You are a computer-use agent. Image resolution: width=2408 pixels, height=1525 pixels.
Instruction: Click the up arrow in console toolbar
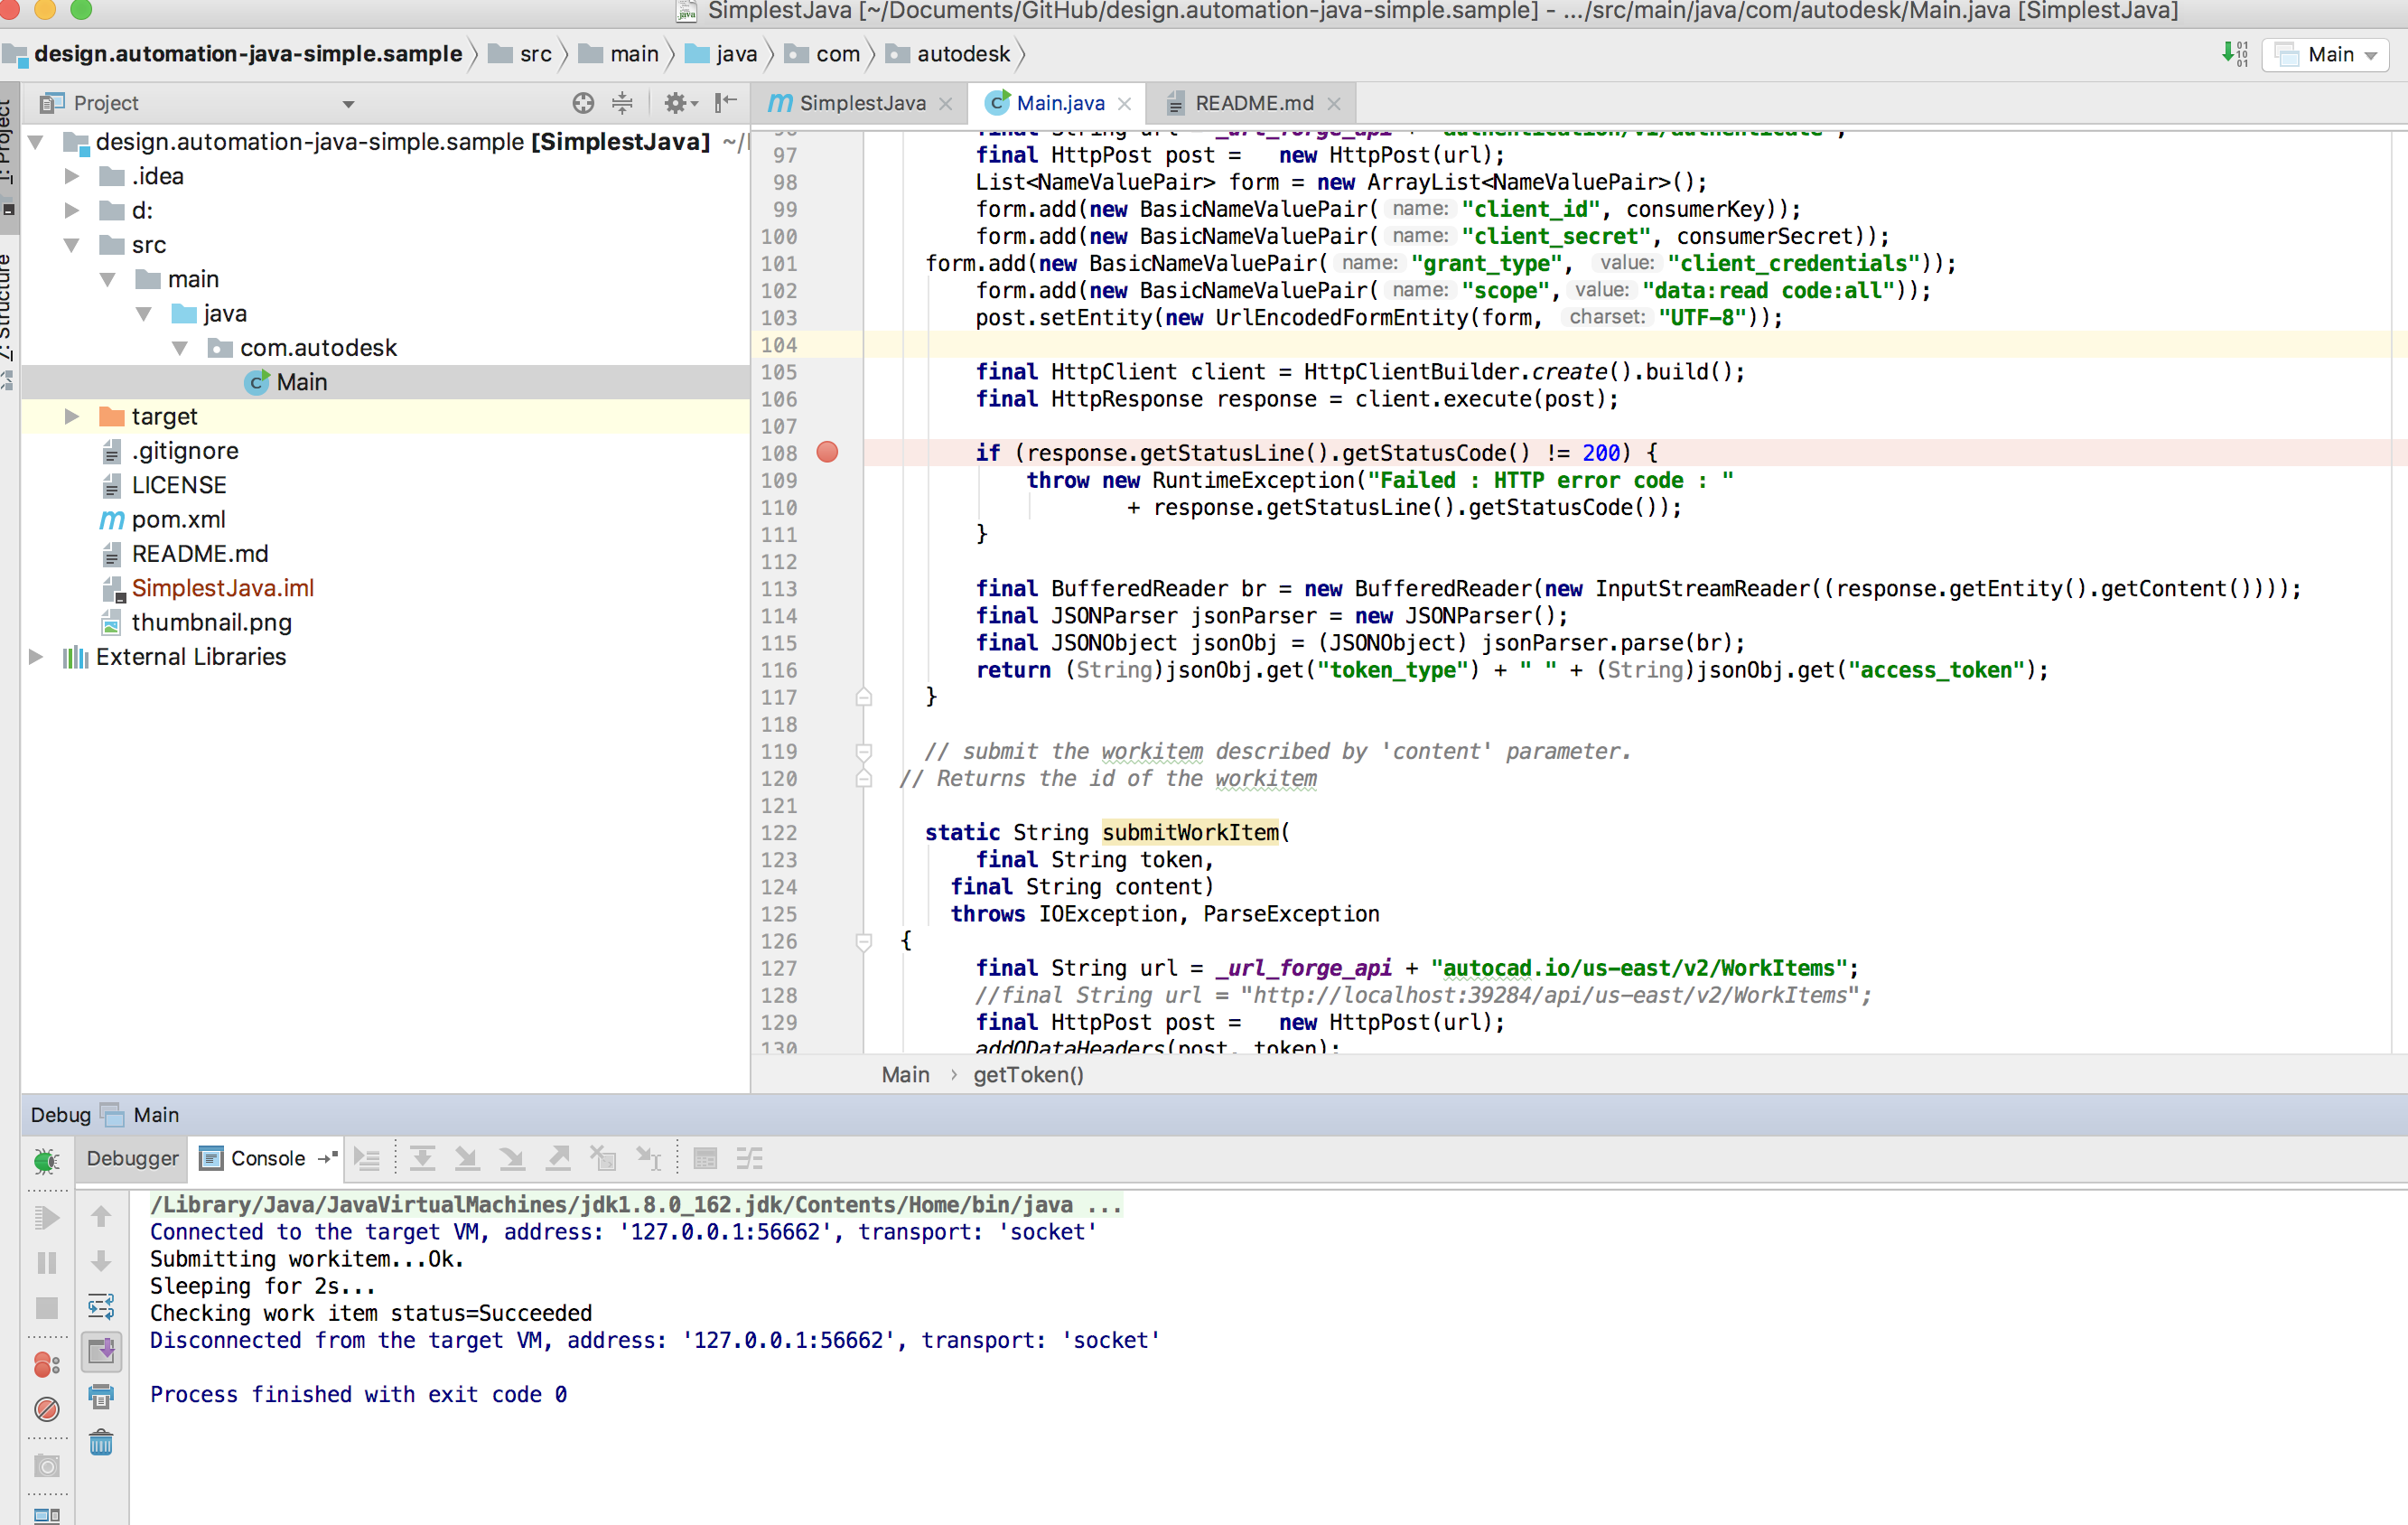tap(101, 1217)
